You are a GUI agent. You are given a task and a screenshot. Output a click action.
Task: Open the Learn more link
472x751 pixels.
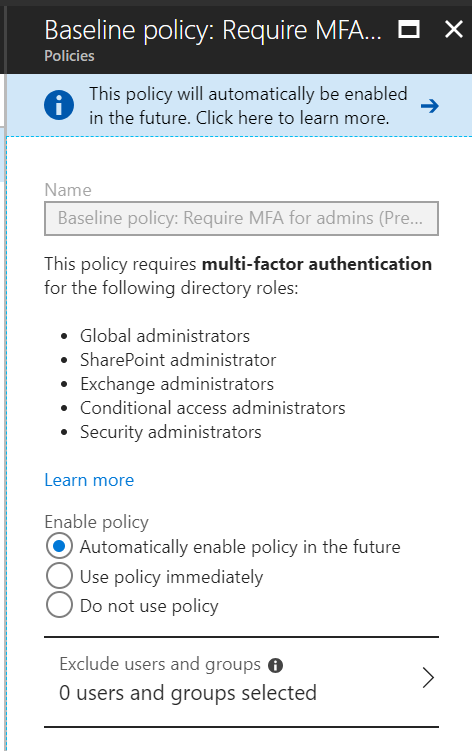click(89, 480)
